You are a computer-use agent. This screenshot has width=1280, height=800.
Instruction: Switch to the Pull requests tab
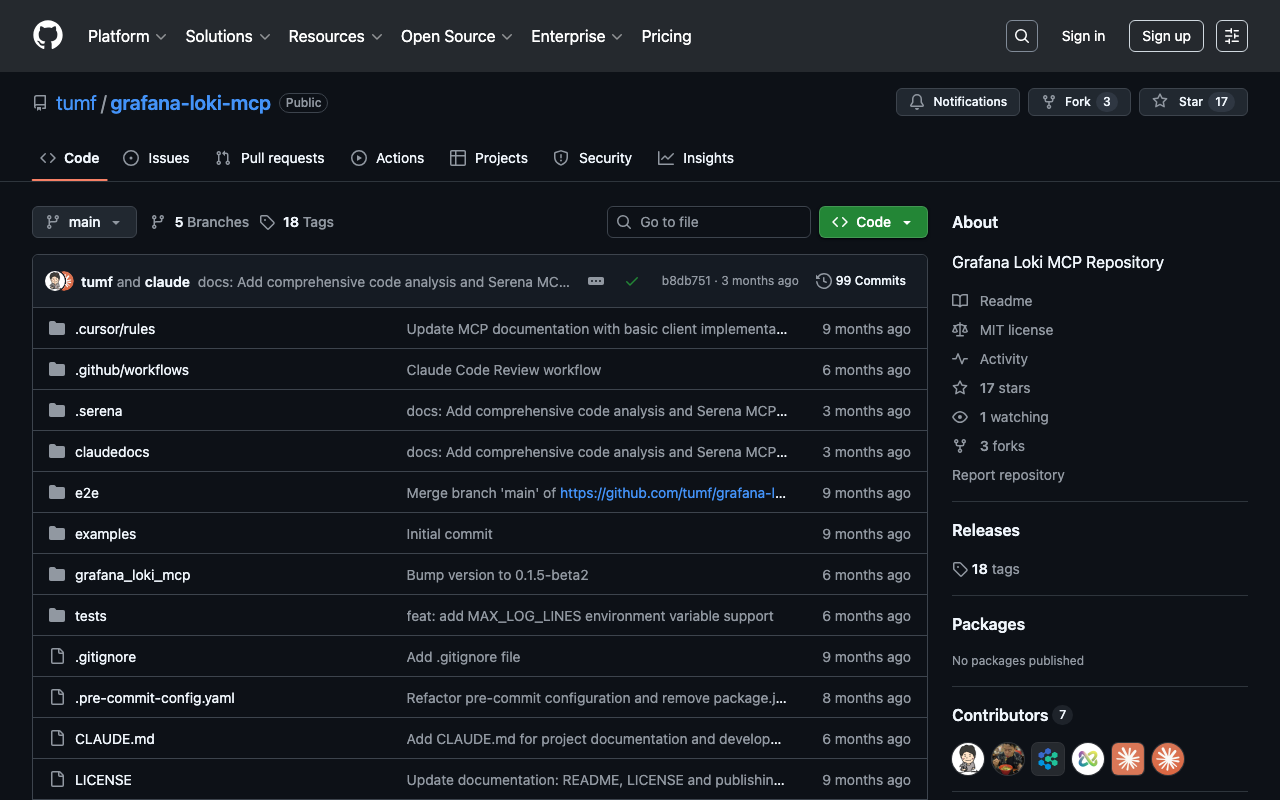tap(270, 158)
